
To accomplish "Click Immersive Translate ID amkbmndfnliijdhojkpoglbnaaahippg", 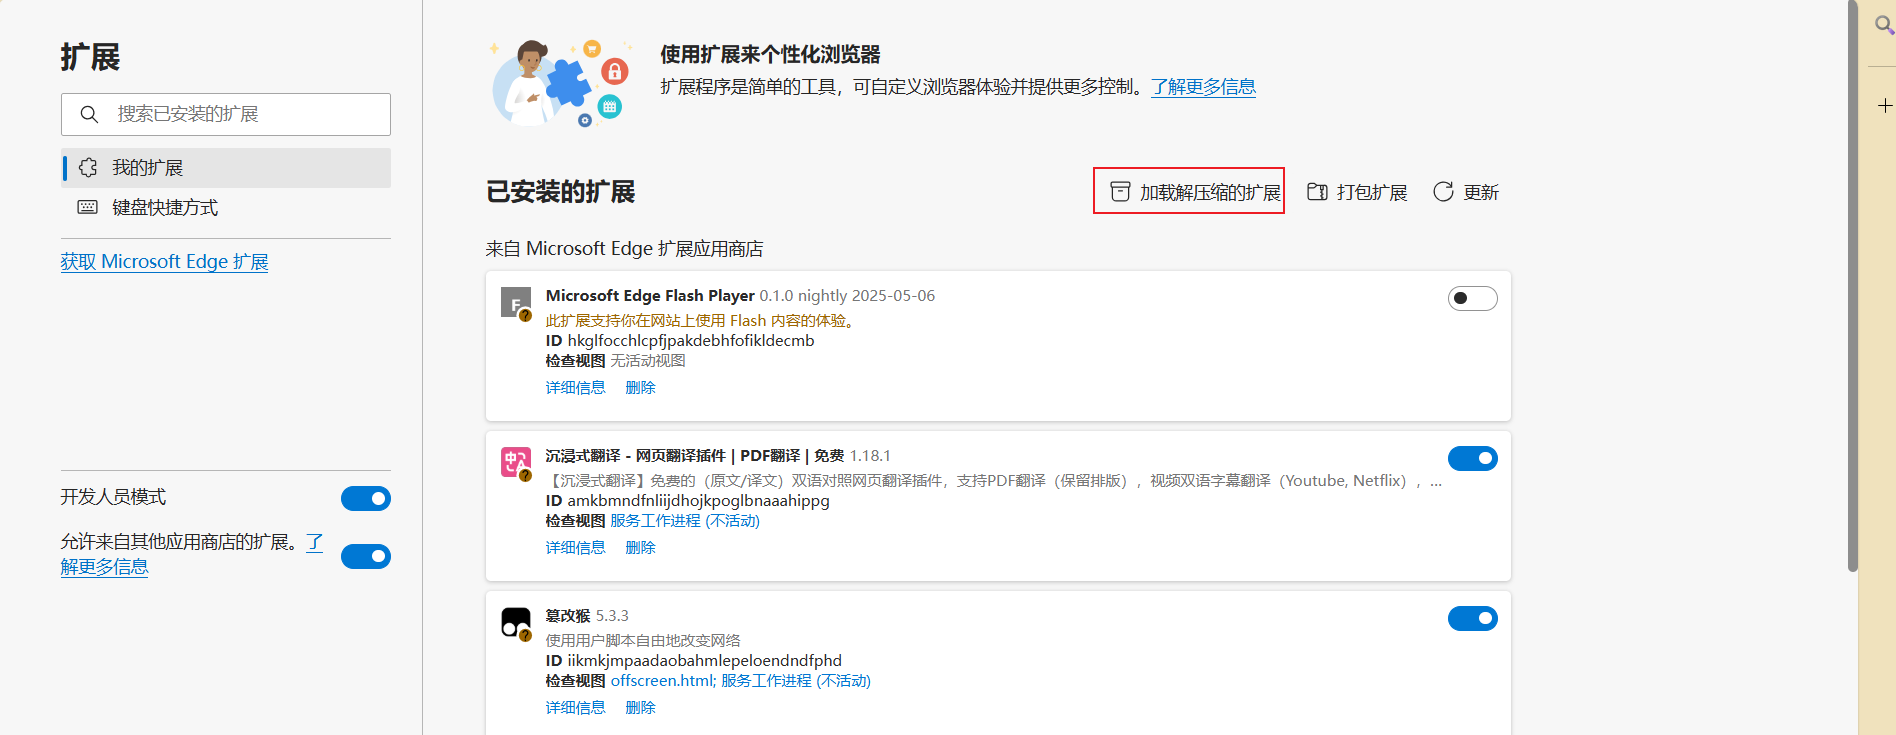I will pyautogui.click(x=698, y=501).
